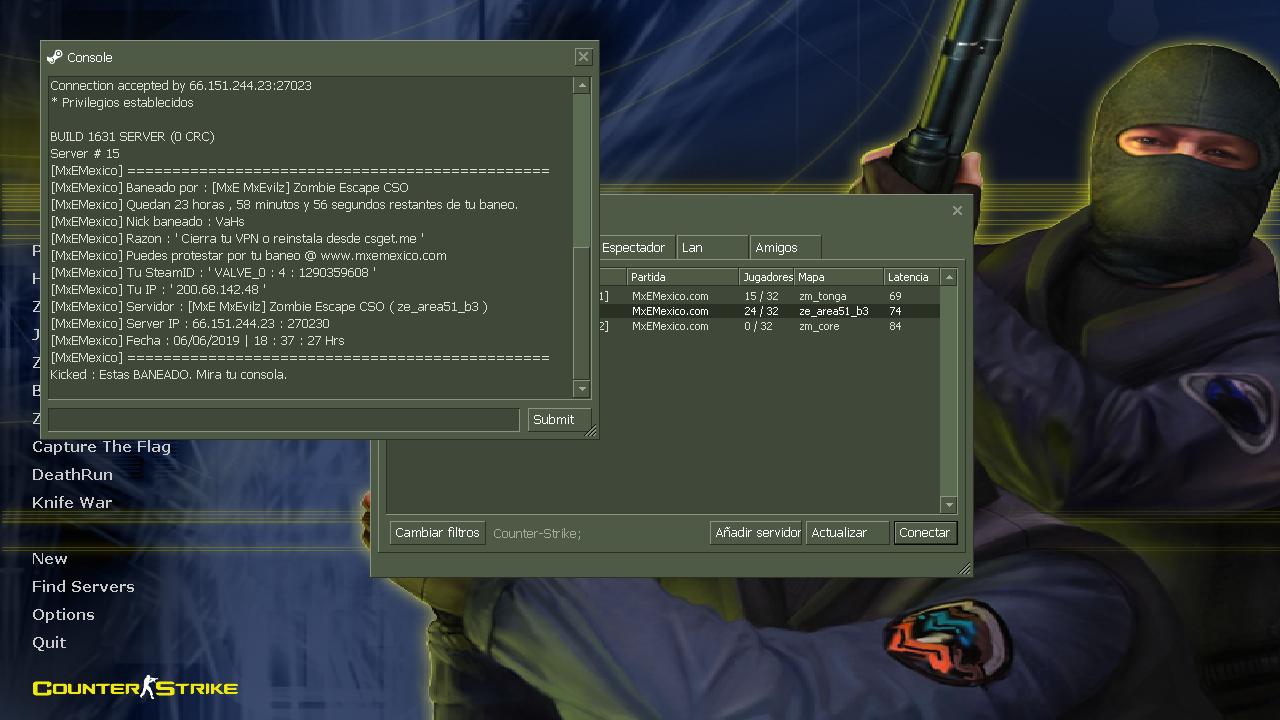Click the 'BUILD 1631 SERVER' console line

[x=132, y=137]
